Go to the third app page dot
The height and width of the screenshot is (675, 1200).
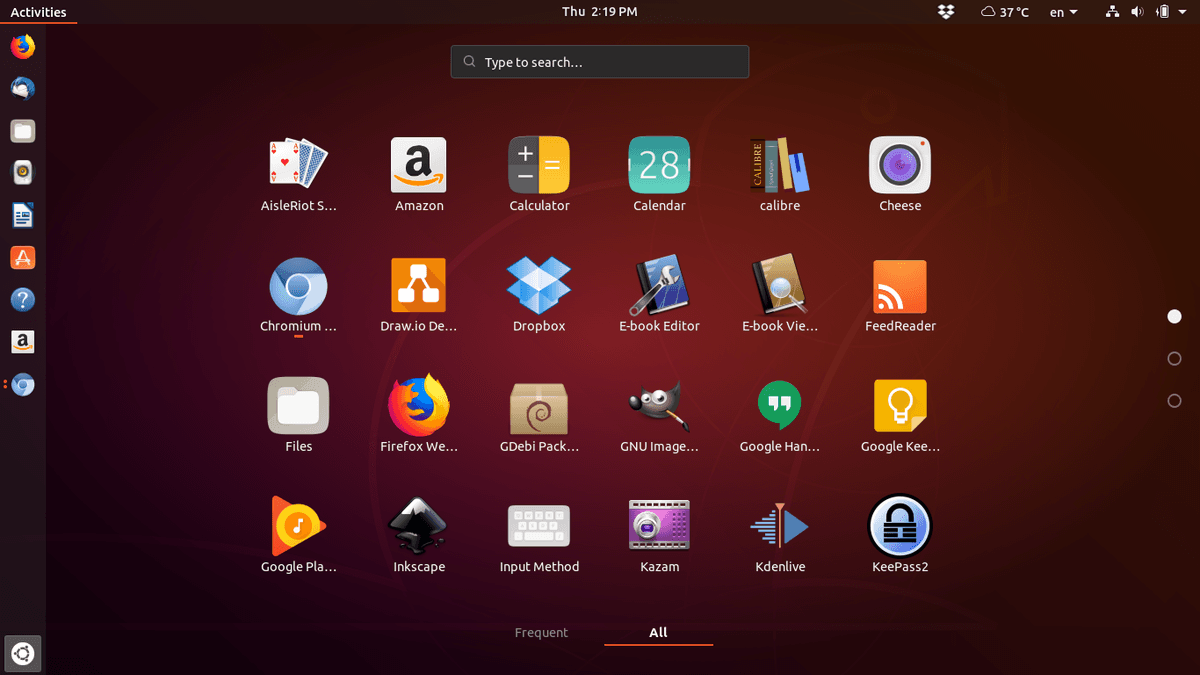[1175, 401]
